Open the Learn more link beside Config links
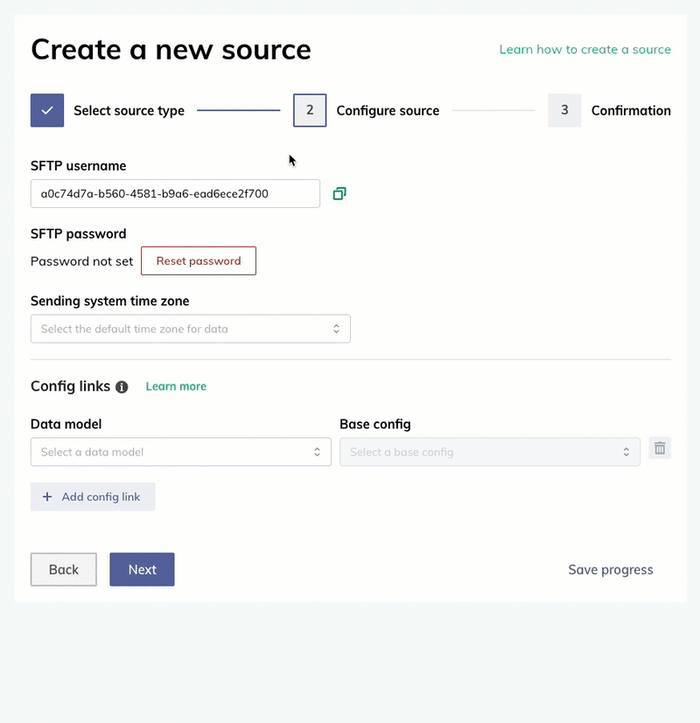 click(x=176, y=386)
